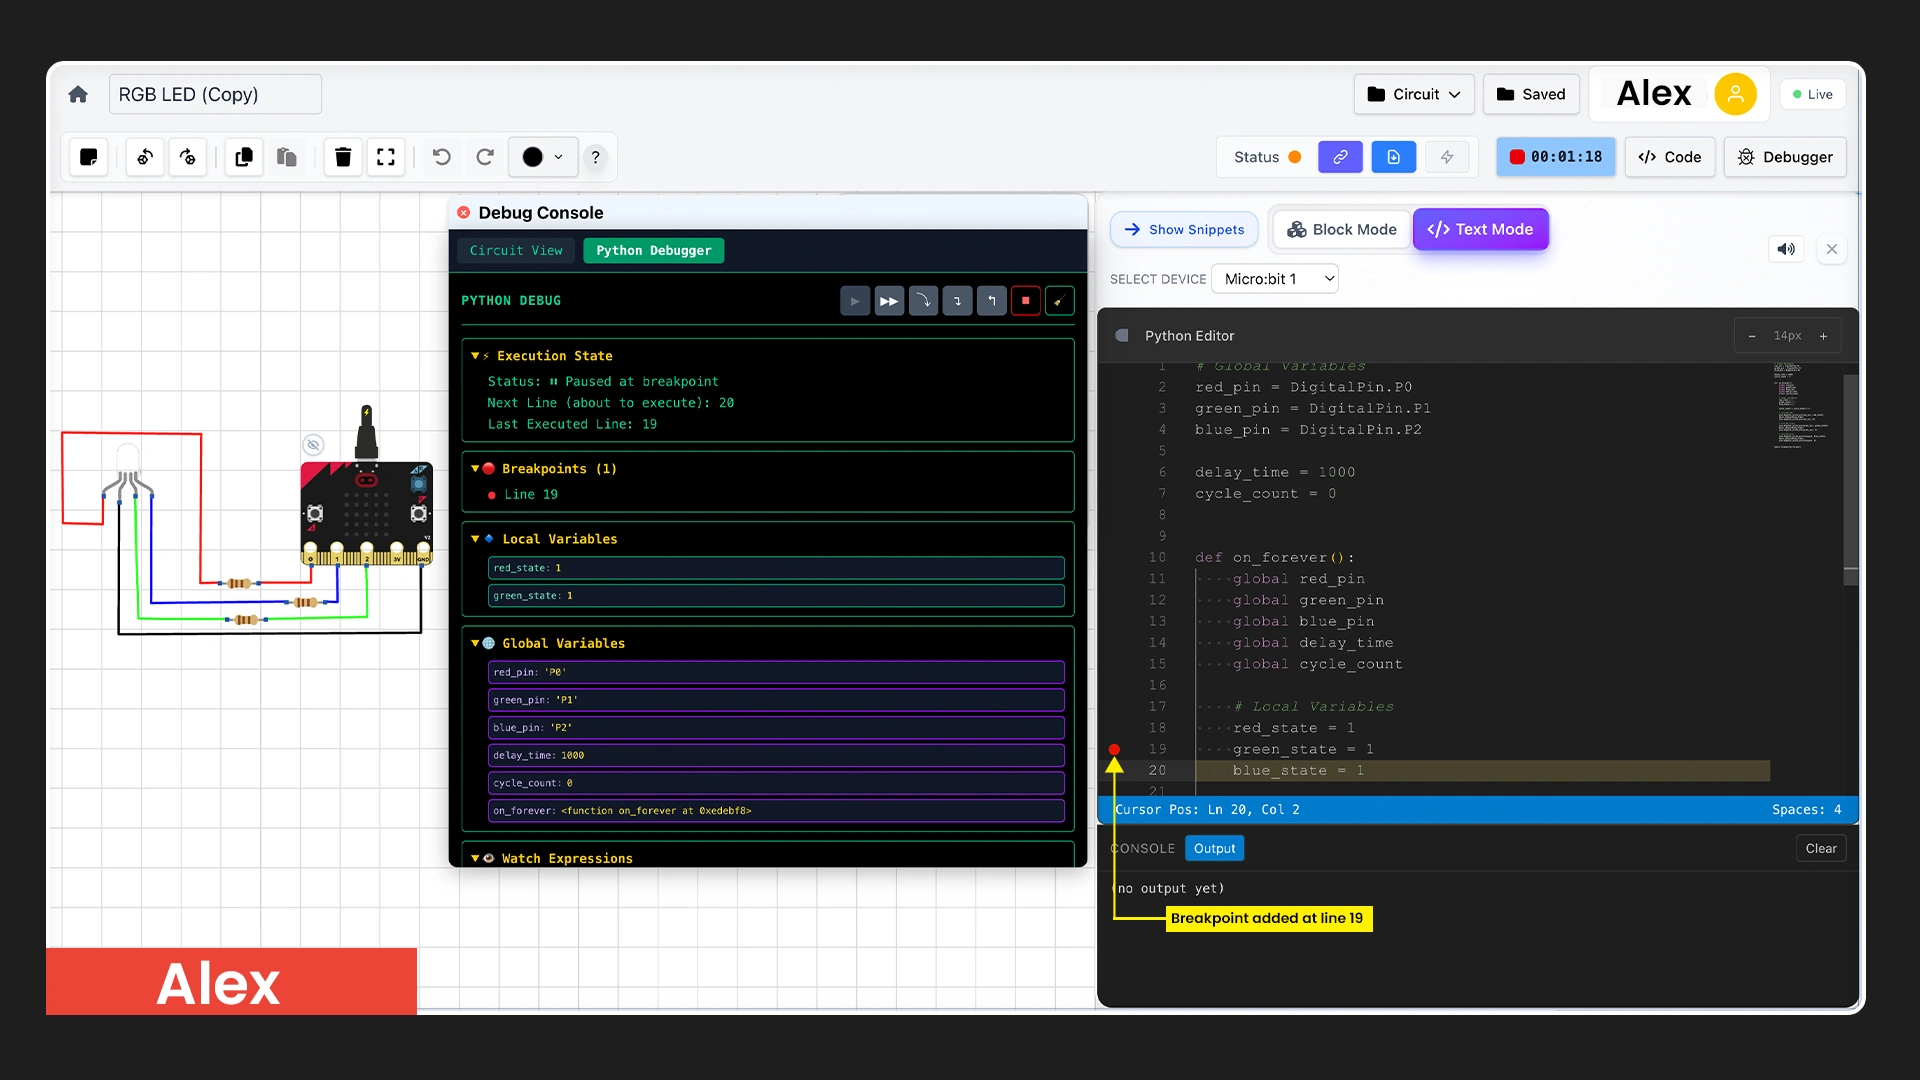This screenshot has width=1920, height=1080.
Task: Open the Micro:bit 1 device dropdown
Action: [1275, 279]
